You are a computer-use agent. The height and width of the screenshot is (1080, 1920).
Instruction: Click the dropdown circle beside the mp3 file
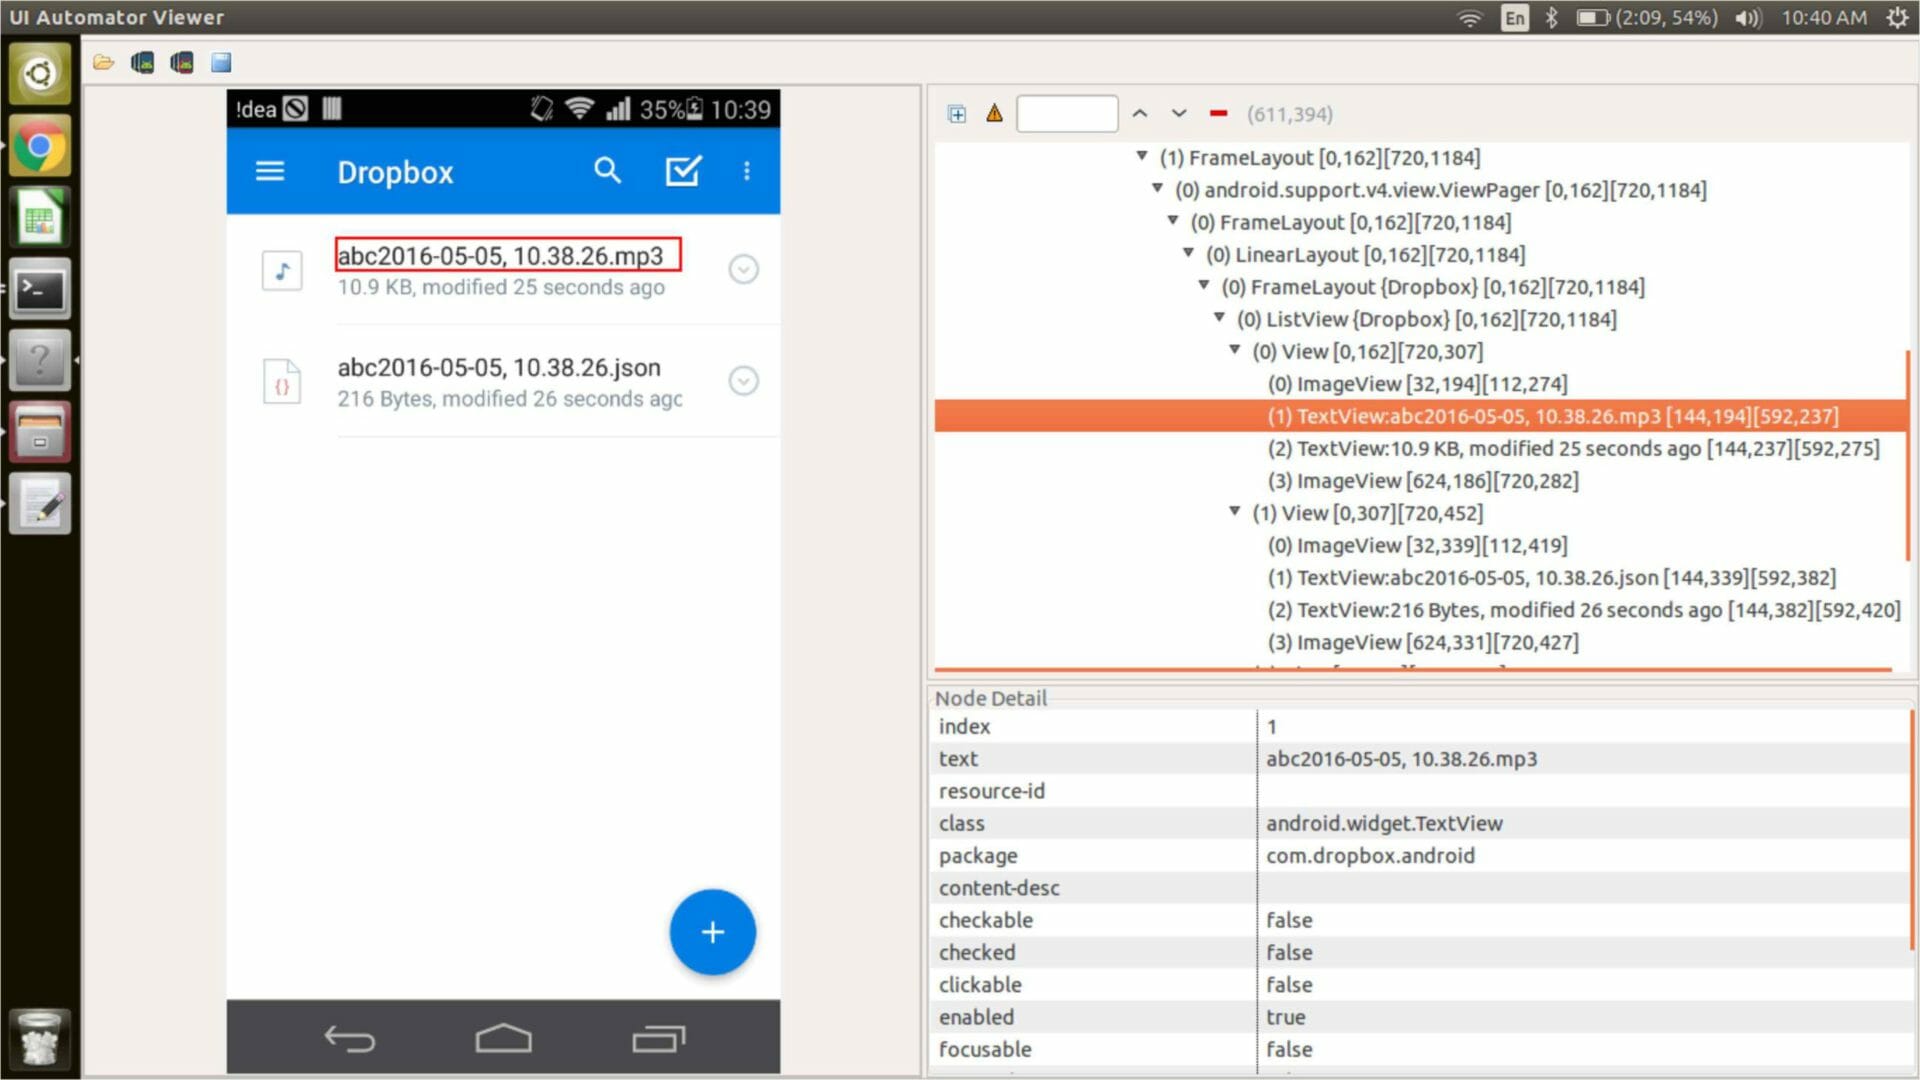pyautogui.click(x=743, y=269)
